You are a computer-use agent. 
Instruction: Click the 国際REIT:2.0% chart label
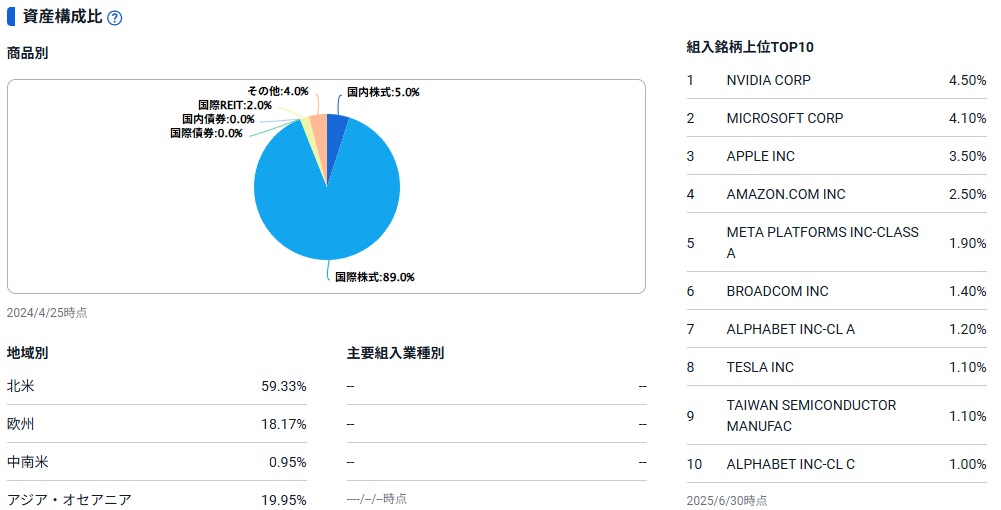[235, 105]
